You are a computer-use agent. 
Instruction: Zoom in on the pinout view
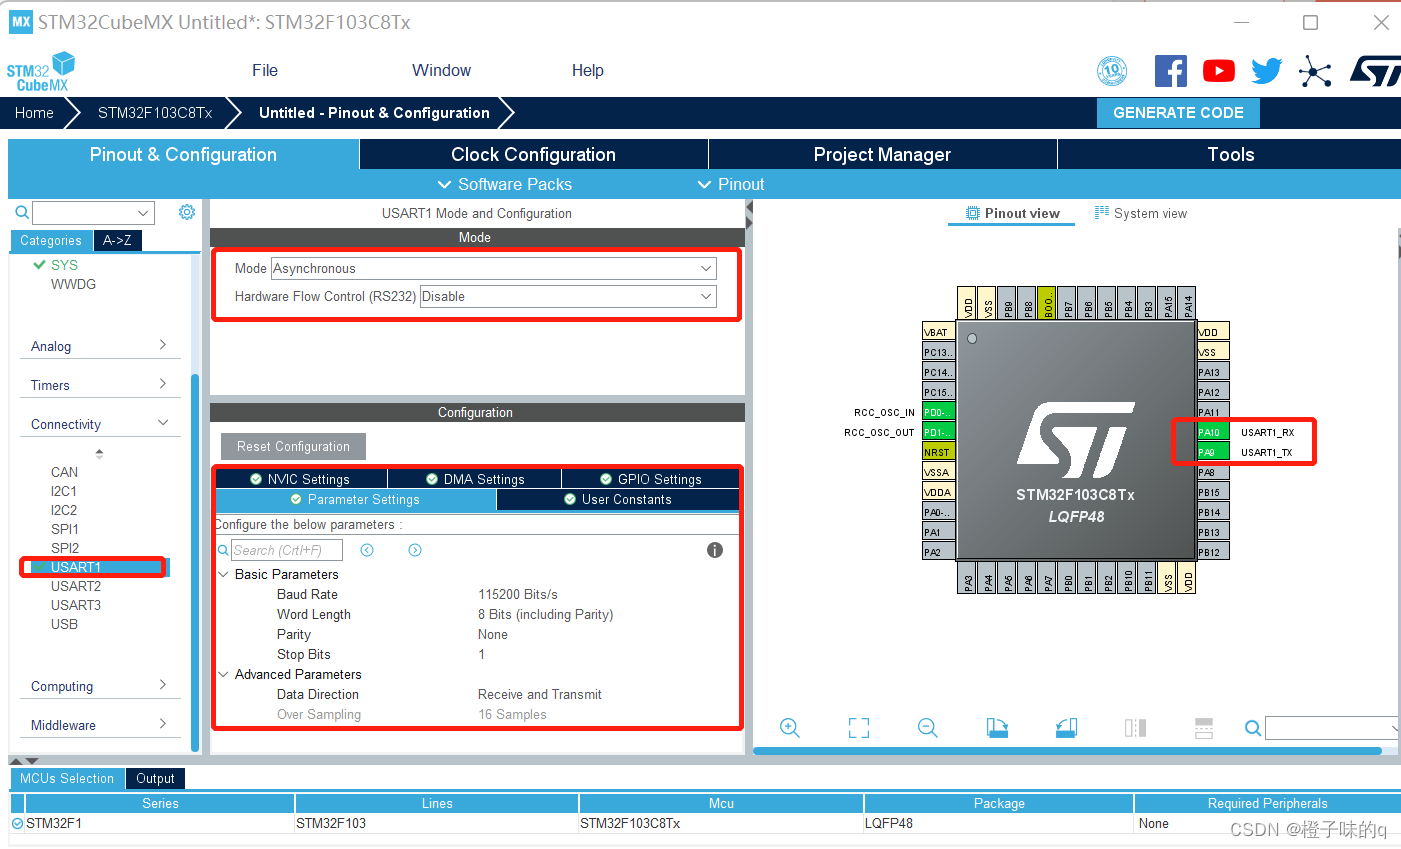pyautogui.click(x=790, y=728)
